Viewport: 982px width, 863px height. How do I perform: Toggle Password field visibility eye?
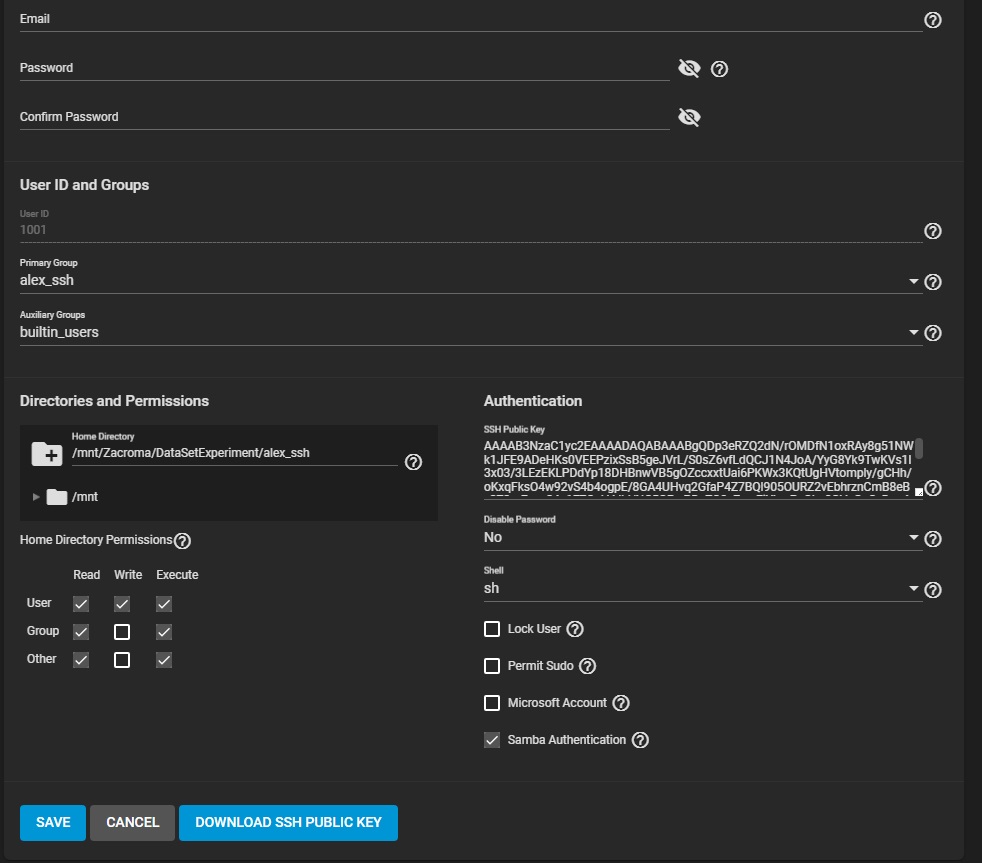point(689,68)
